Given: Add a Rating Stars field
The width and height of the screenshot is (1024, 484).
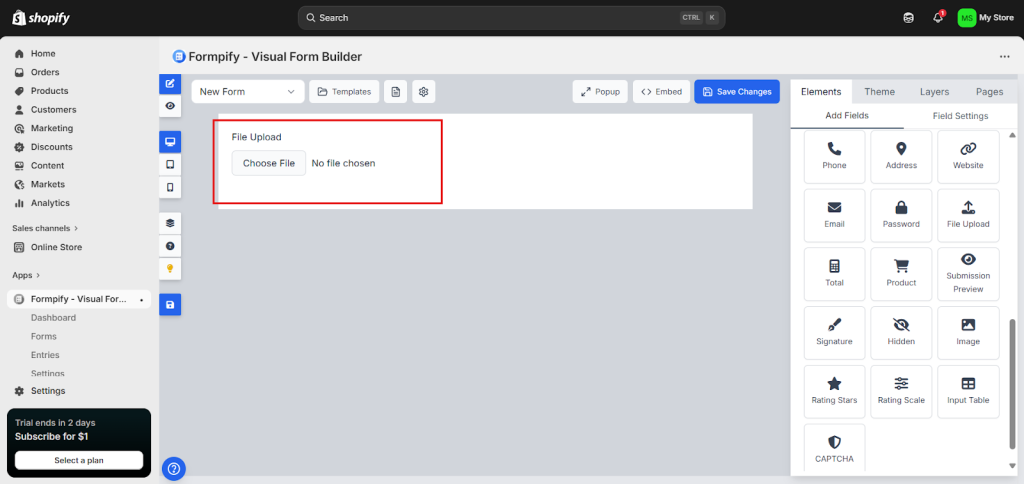Looking at the screenshot, I should click(834, 391).
